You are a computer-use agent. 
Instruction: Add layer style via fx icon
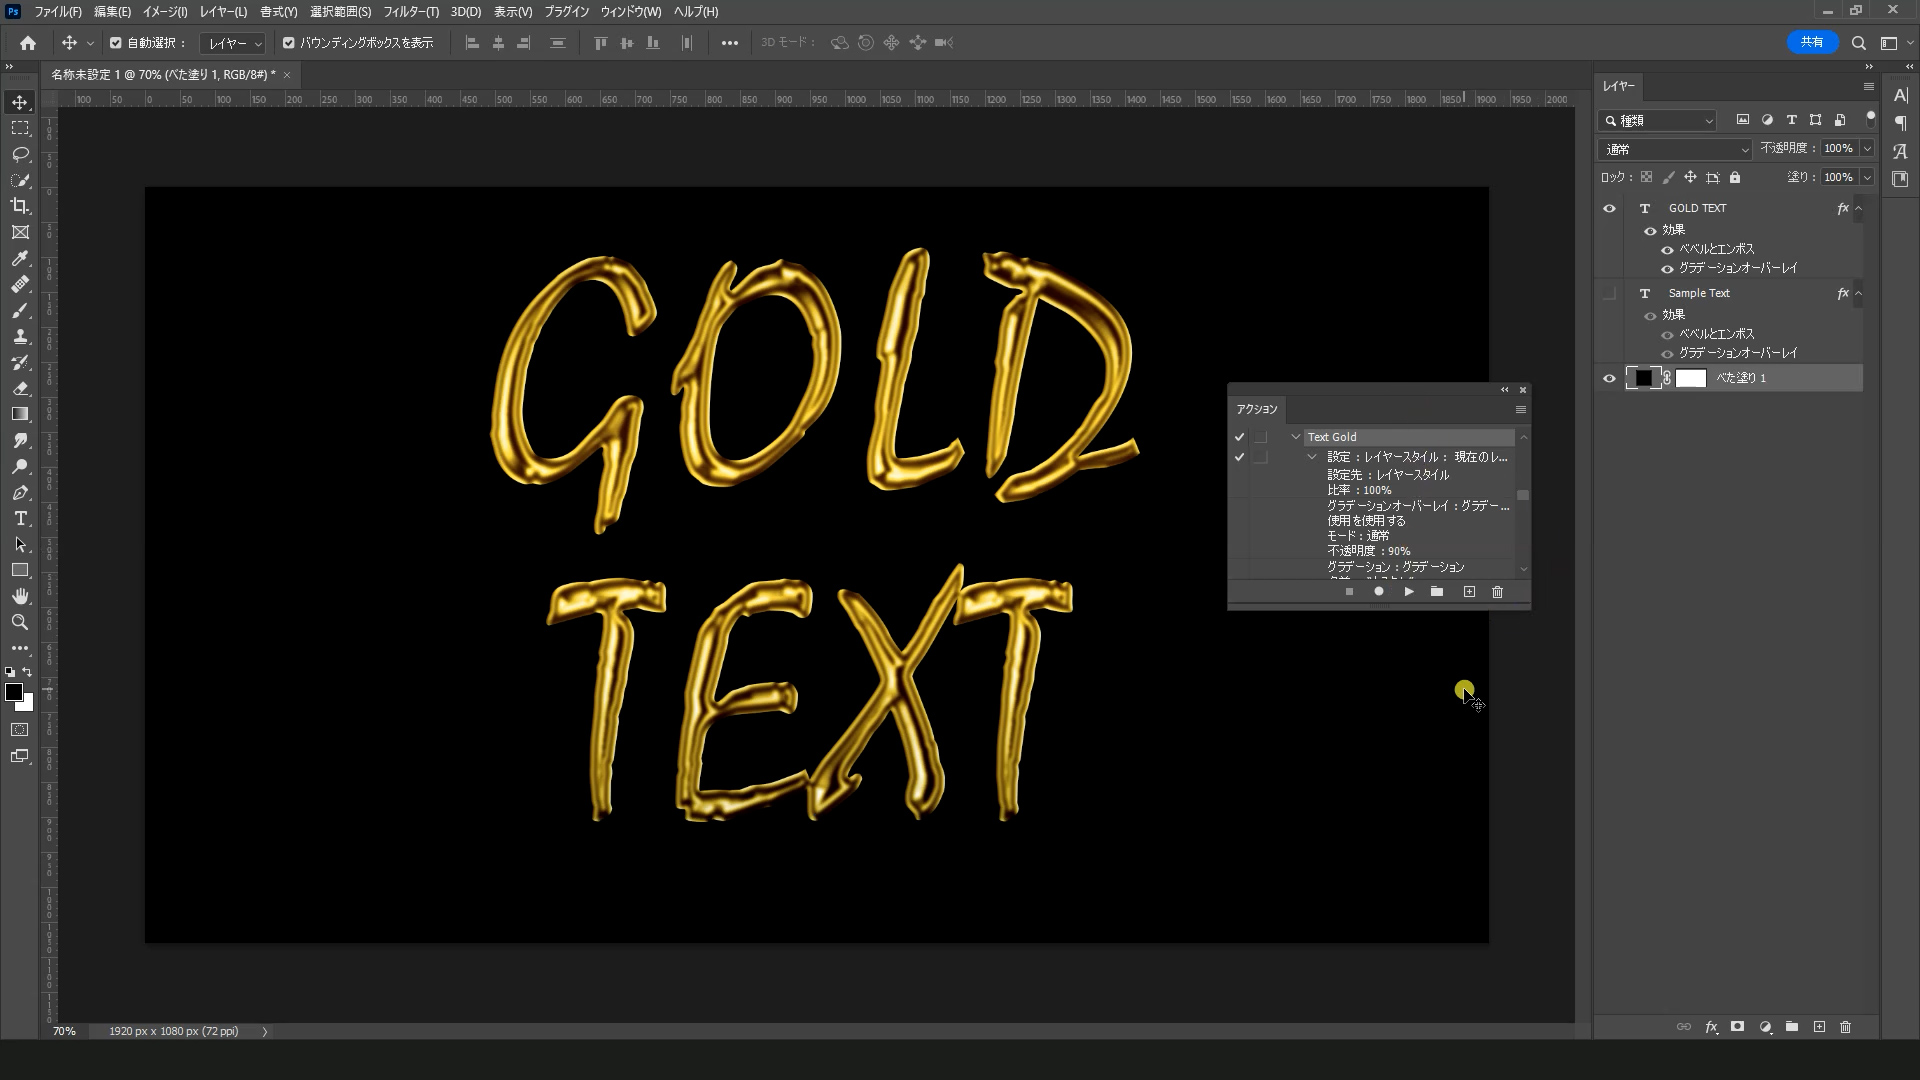point(1711,1027)
